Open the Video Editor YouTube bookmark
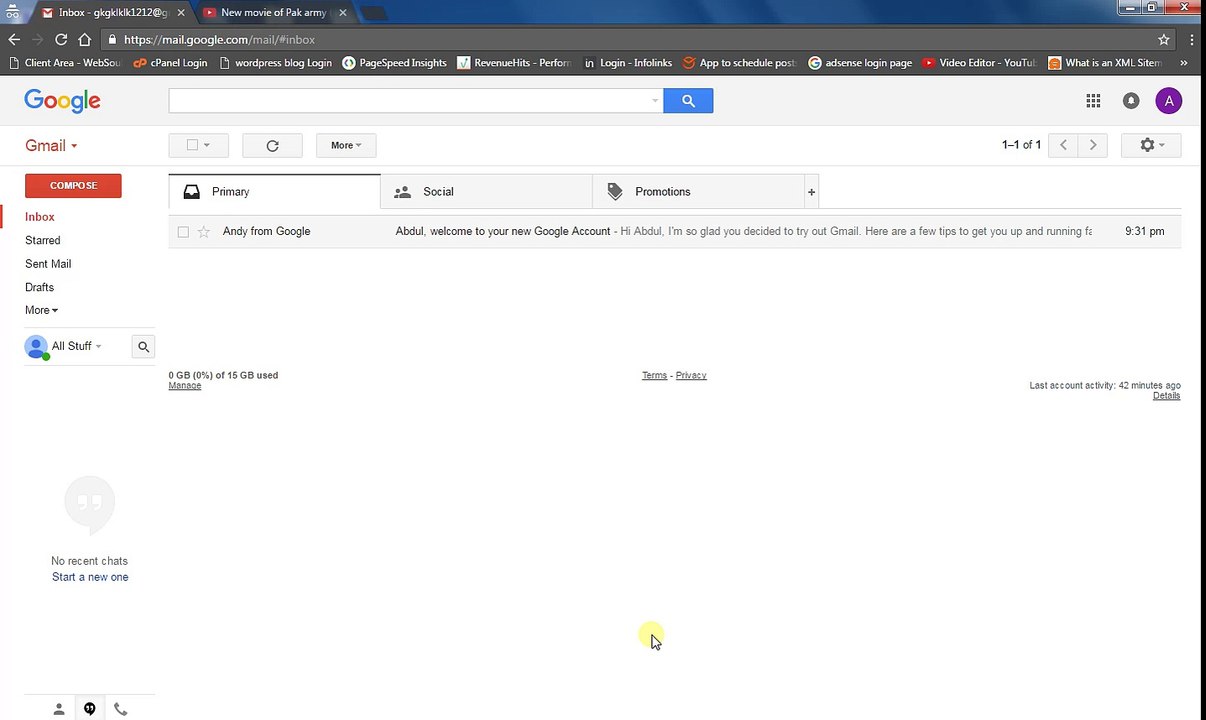This screenshot has width=1206, height=720. [x=979, y=62]
